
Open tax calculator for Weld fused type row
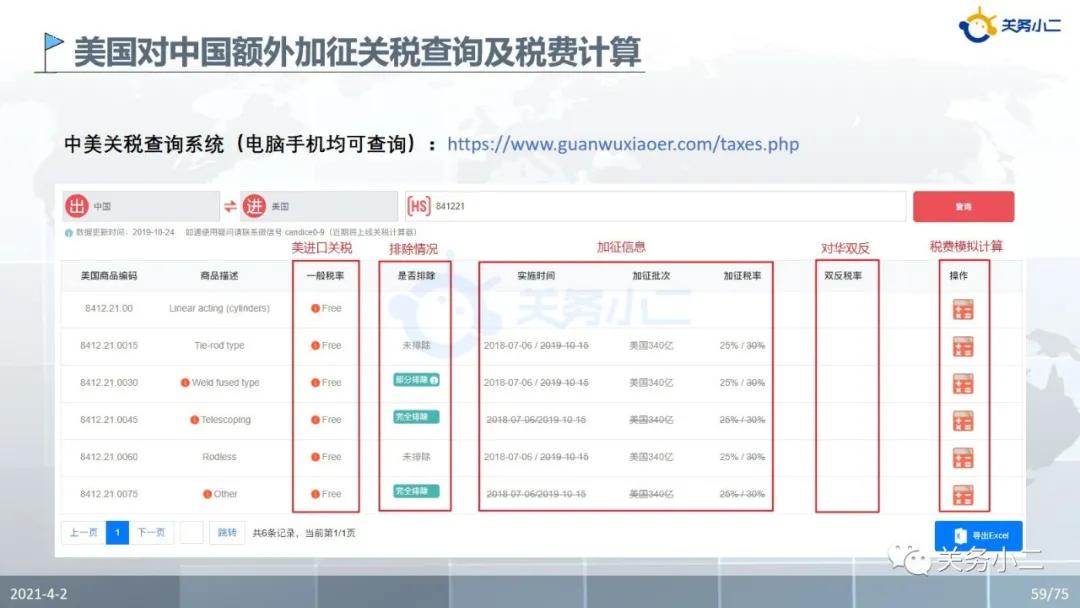pyautogui.click(x=962, y=383)
